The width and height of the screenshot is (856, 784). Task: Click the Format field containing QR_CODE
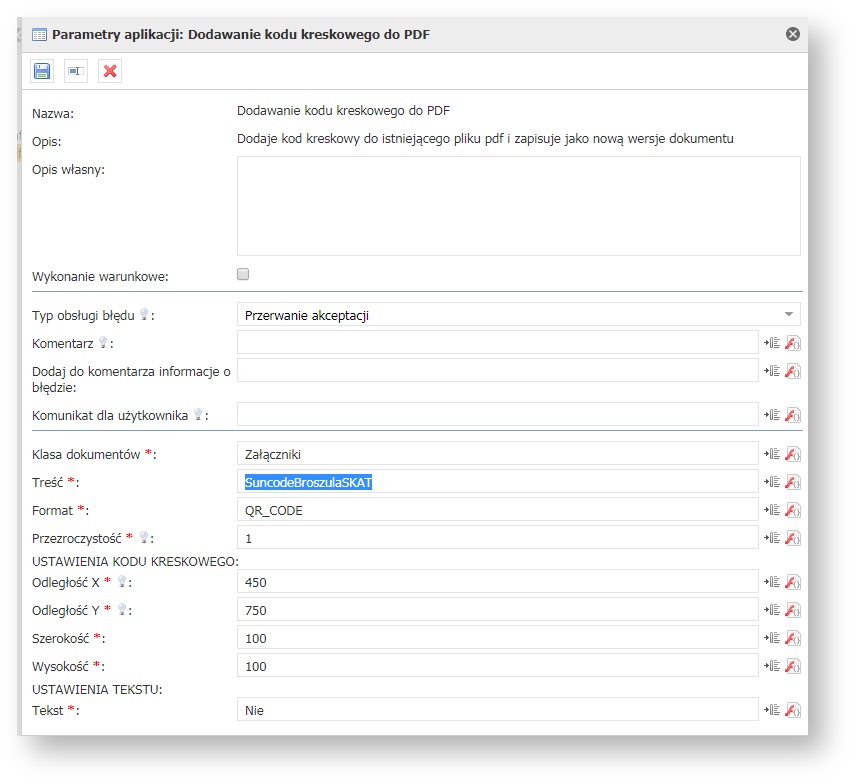497,510
